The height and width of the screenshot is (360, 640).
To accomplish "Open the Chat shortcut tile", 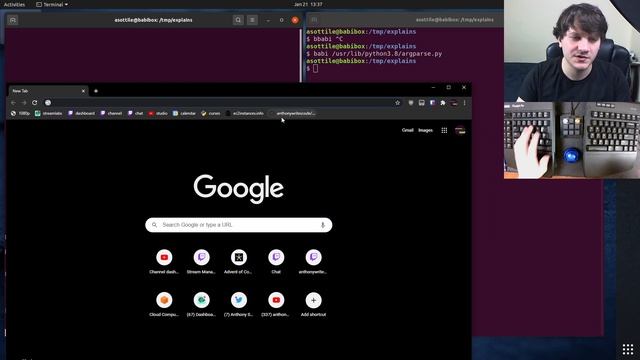I will 276,262.
